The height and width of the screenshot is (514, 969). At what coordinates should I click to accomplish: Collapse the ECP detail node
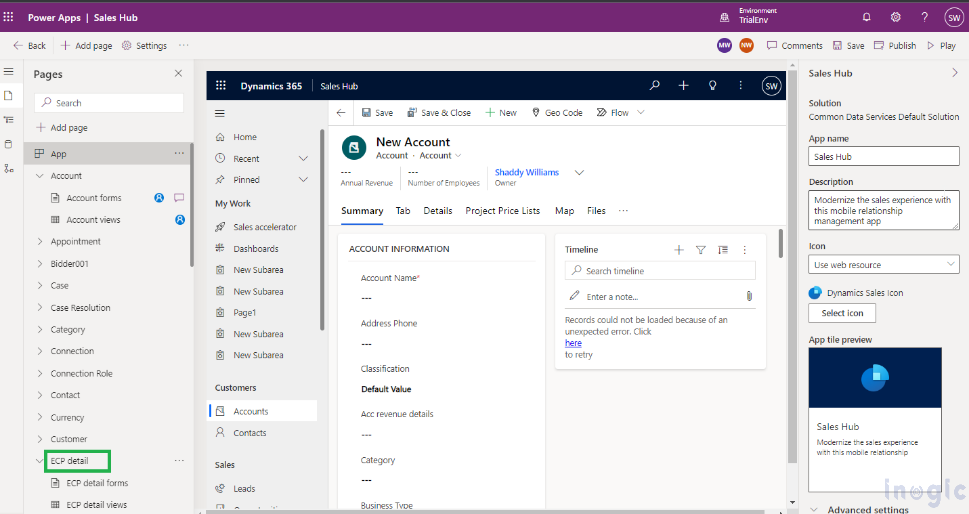40,461
